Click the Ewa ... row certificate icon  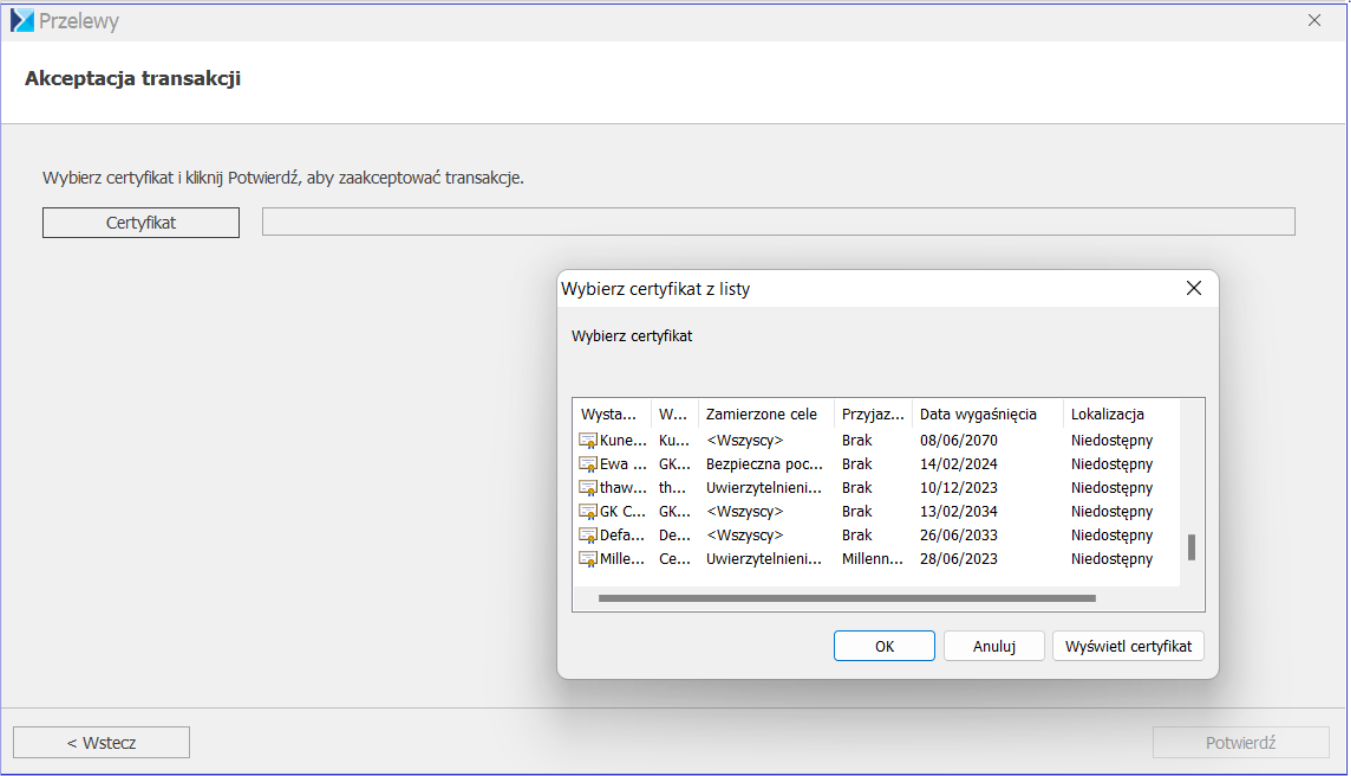588,465
